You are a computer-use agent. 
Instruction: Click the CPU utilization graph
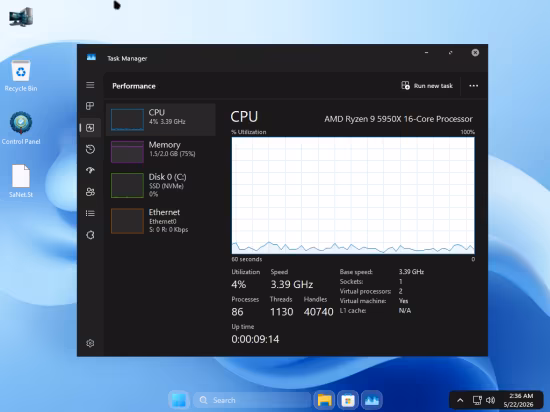pos(353,195)
